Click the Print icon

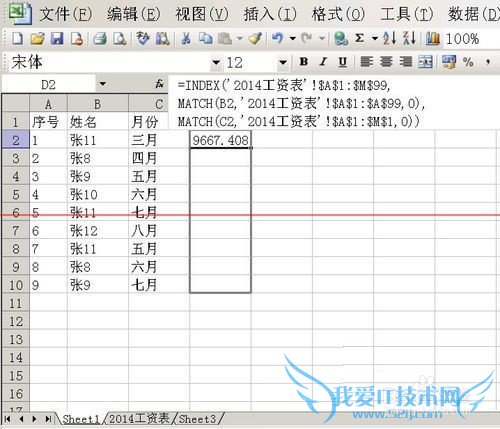pyautogui.click(x=100, y=39)
